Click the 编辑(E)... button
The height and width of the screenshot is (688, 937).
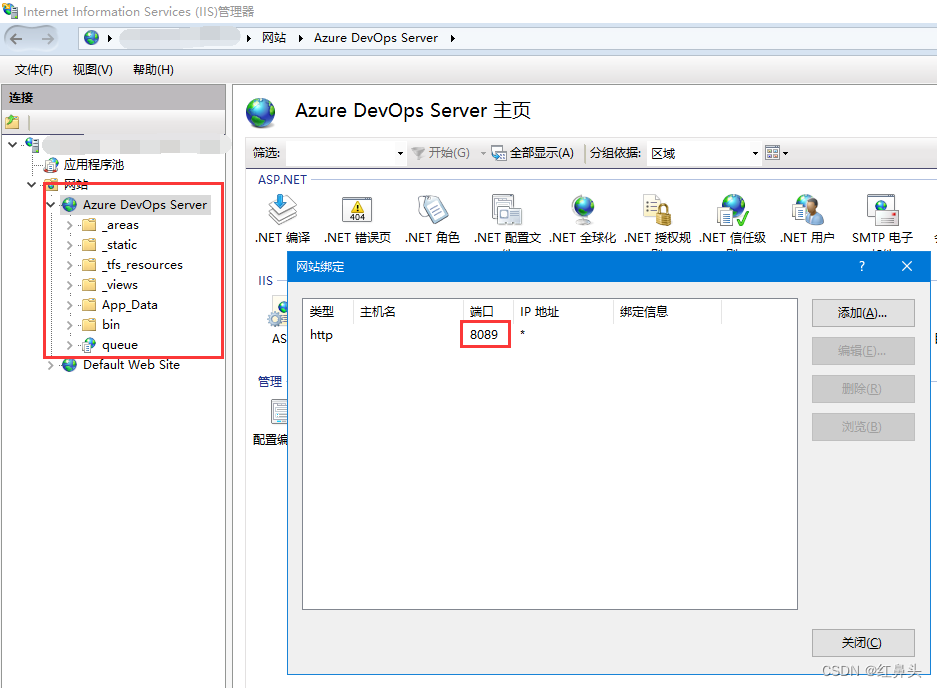click(x=863, y=351)
